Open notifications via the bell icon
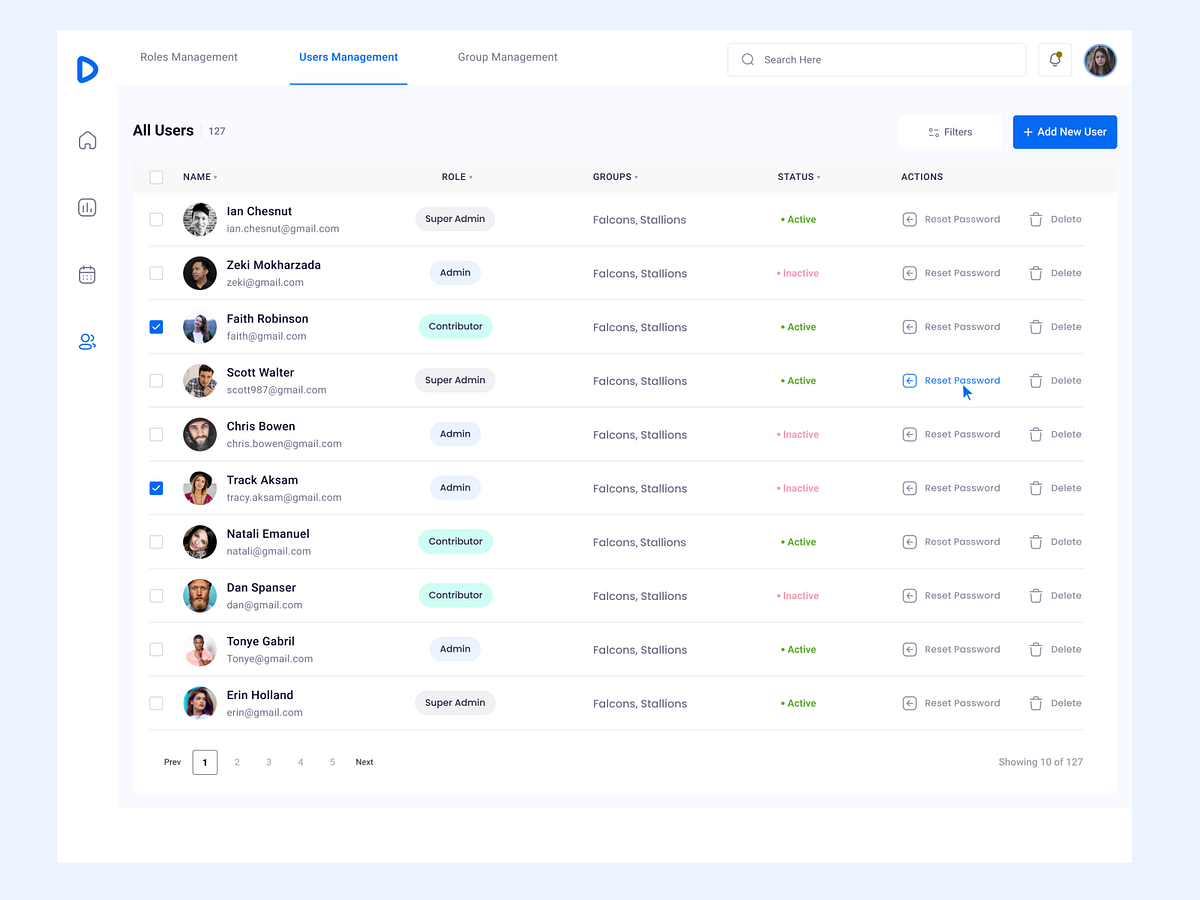Image resolution: width=1200 pixels, height=900 pixels. coord(1054,60)
